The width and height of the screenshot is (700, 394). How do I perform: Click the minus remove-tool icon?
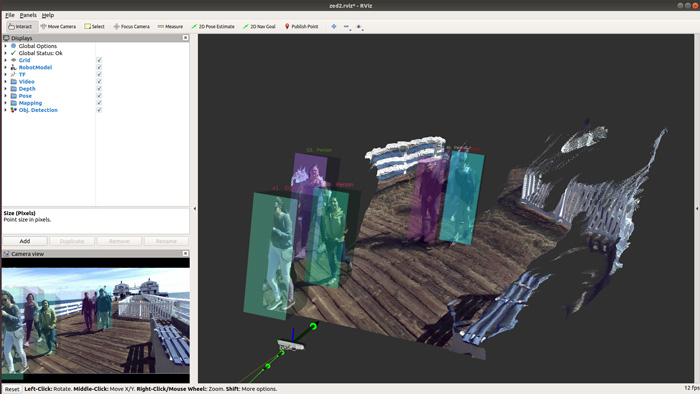pyautogui.click(x=346, y=27)
